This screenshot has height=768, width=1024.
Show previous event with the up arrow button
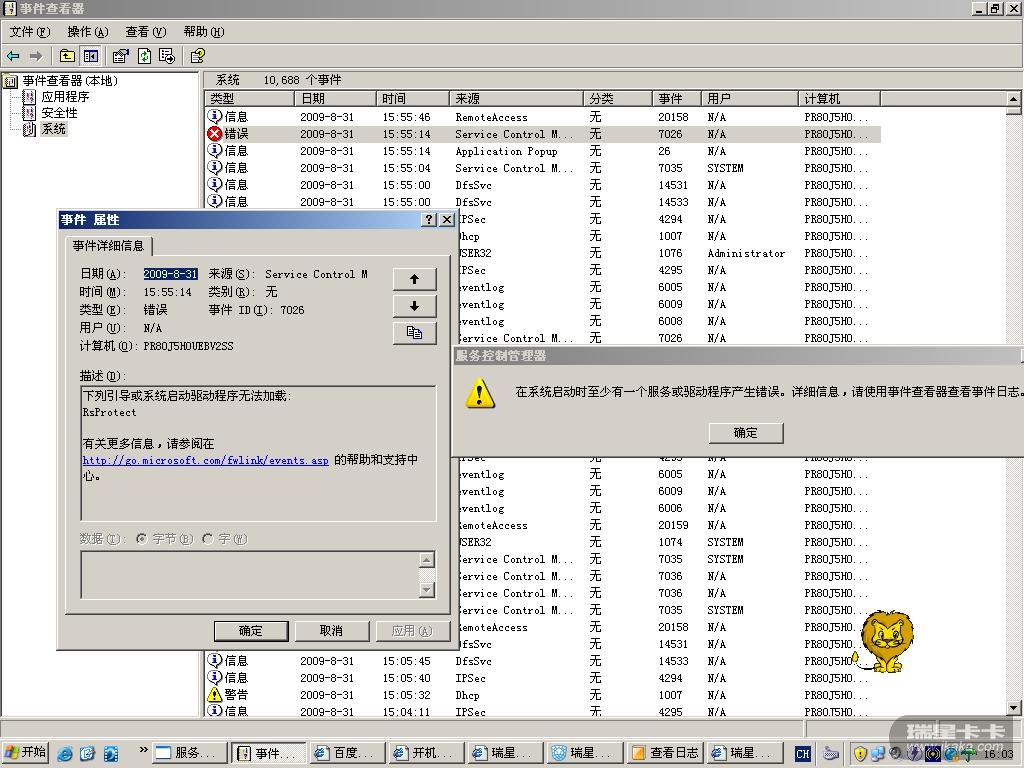point(414,279)
